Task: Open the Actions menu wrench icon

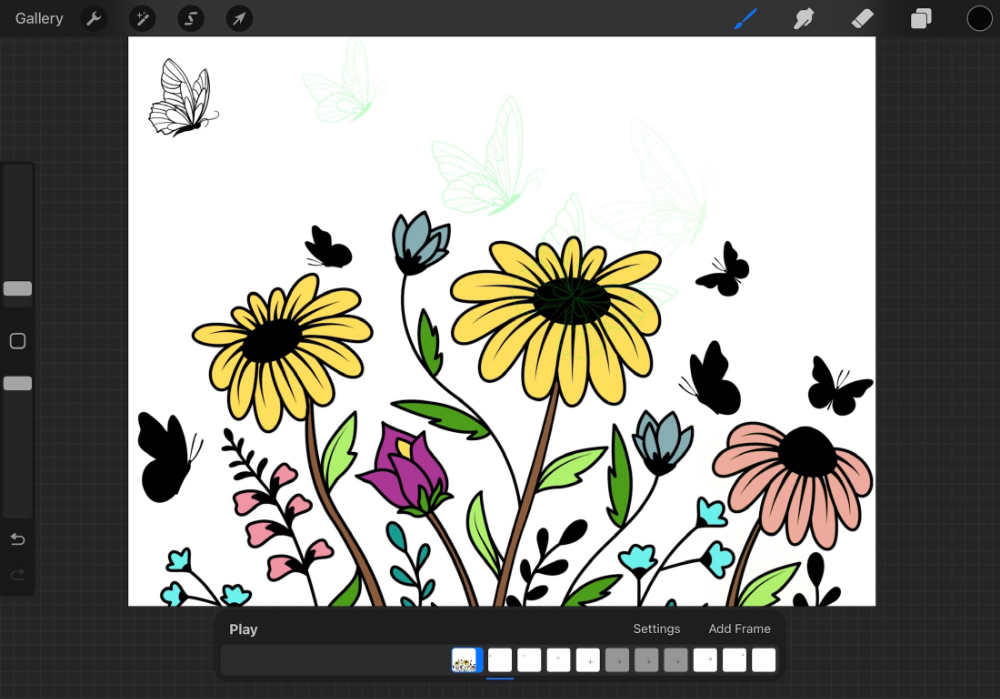Action: coord(93,18)
